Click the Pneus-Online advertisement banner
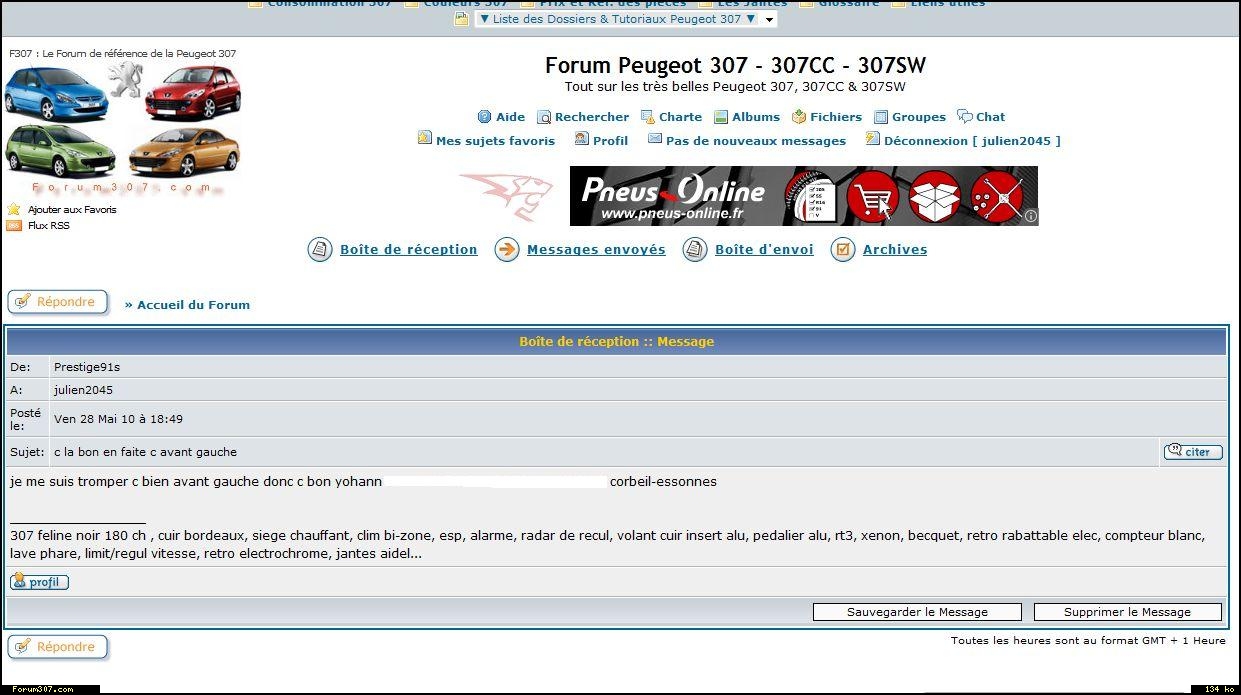The width and height of the screenshot is (1241, 695). click(803, 196)
